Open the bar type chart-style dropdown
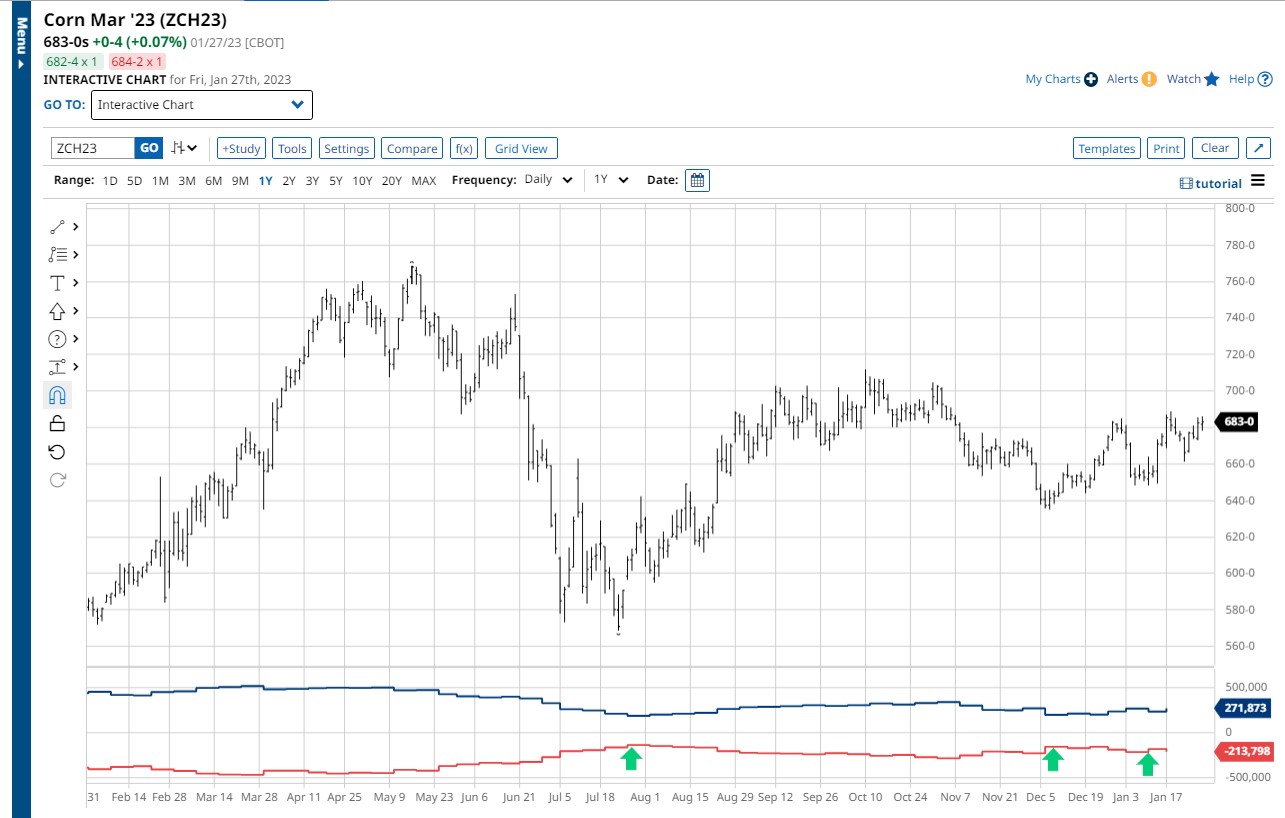The image size is (1285, 818). coord(184,148)
